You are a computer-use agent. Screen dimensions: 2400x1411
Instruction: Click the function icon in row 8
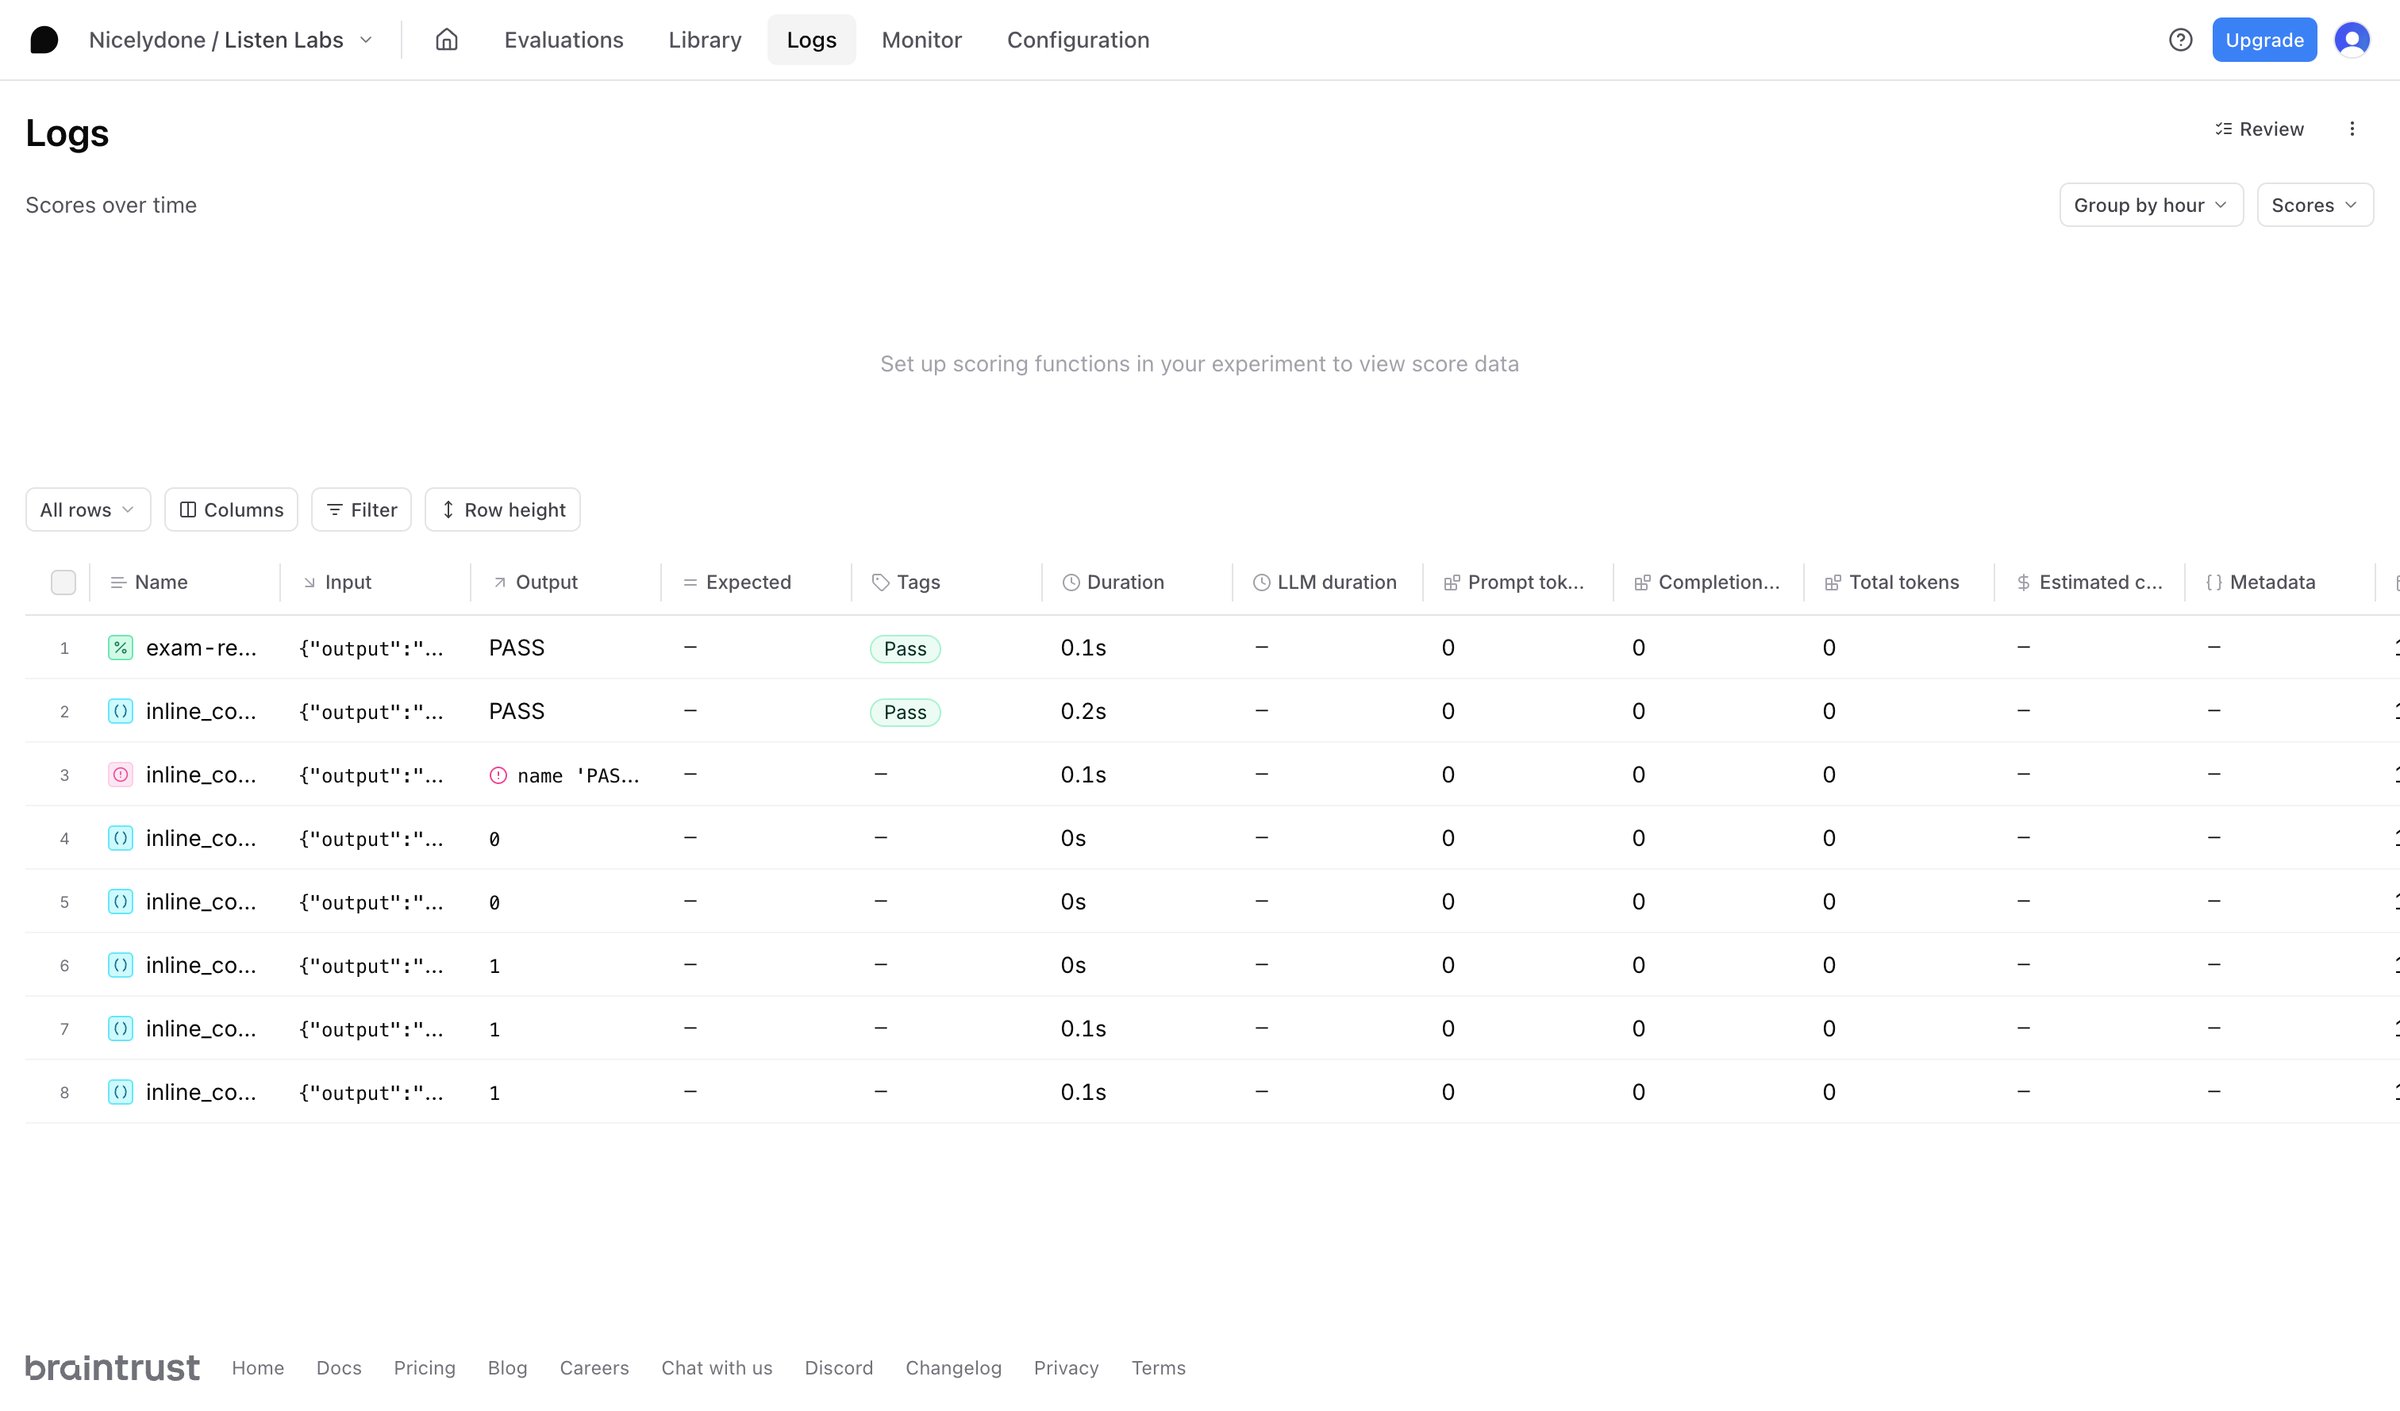[120, 1092]
